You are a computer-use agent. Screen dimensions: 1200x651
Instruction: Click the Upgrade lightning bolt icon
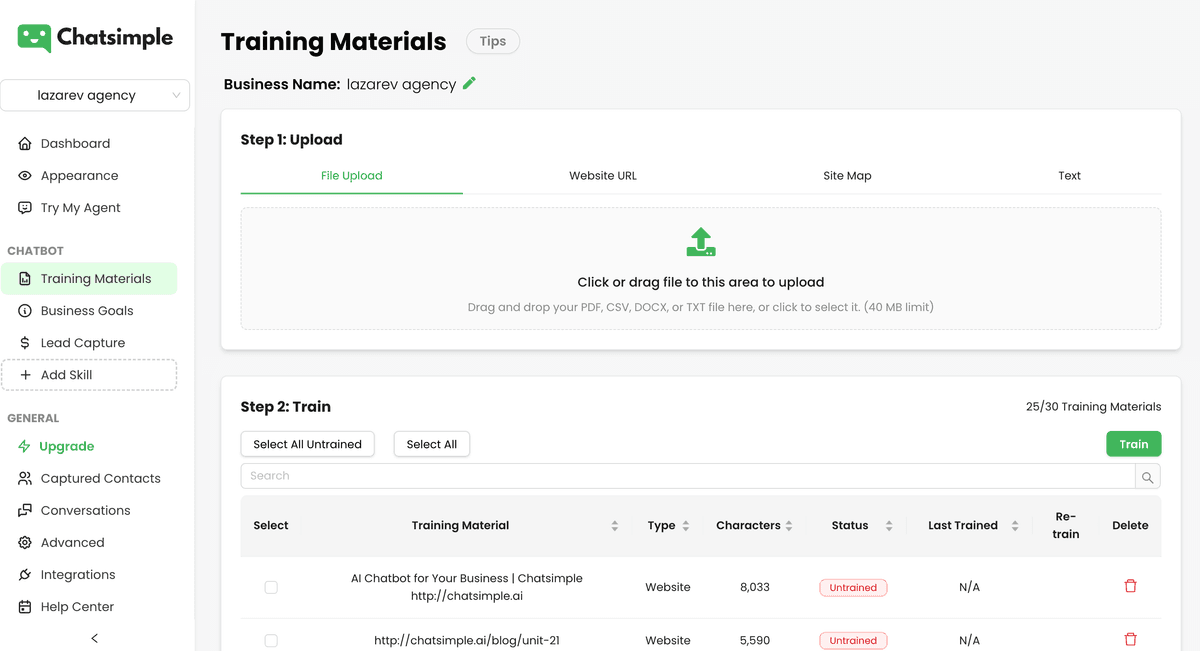[x=23, y=446]
